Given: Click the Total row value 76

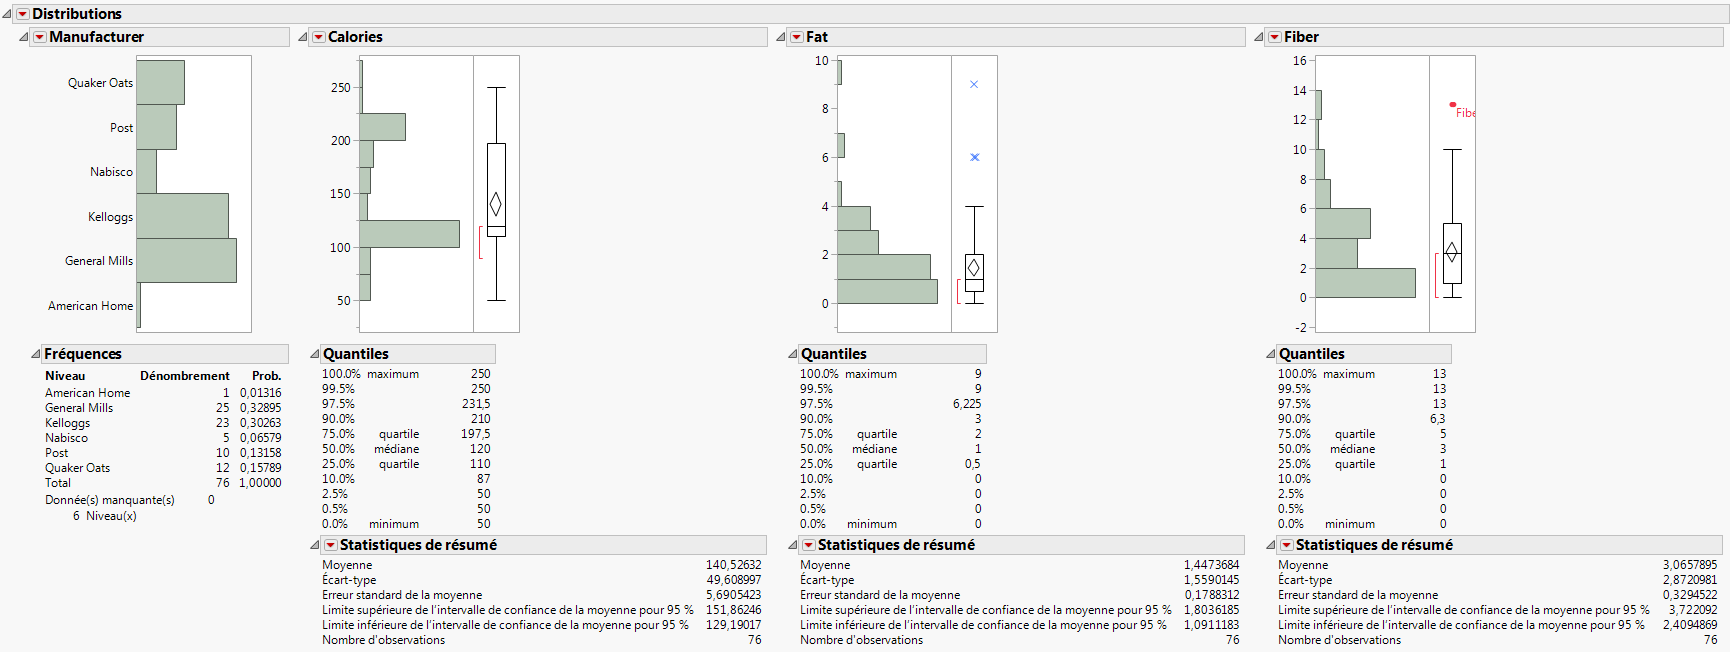Looking at the screenshot, I should pyautogui.click(x=223, y=483).
